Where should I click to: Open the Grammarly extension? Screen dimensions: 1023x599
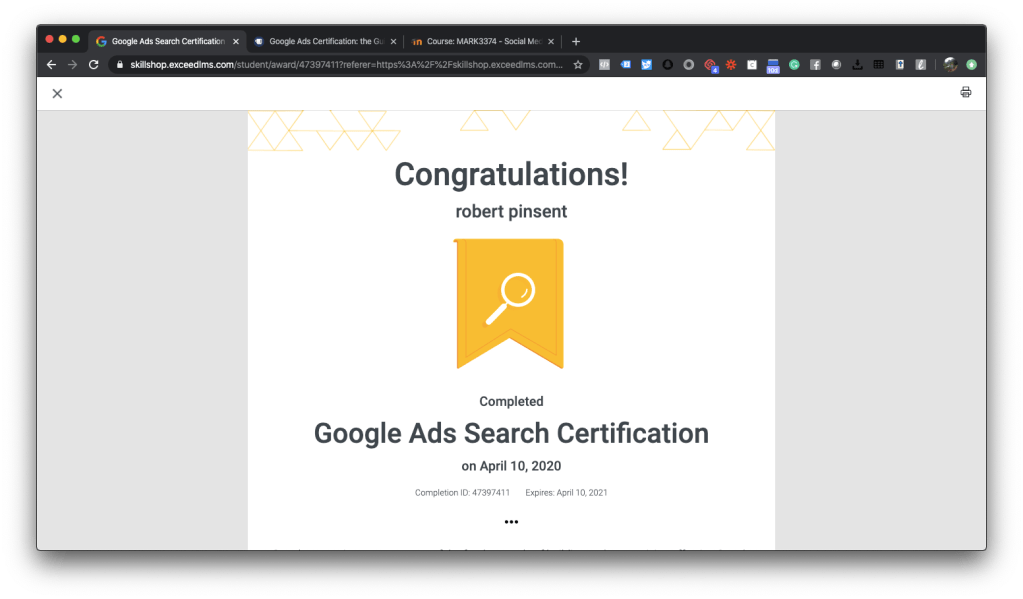point(794,64)
